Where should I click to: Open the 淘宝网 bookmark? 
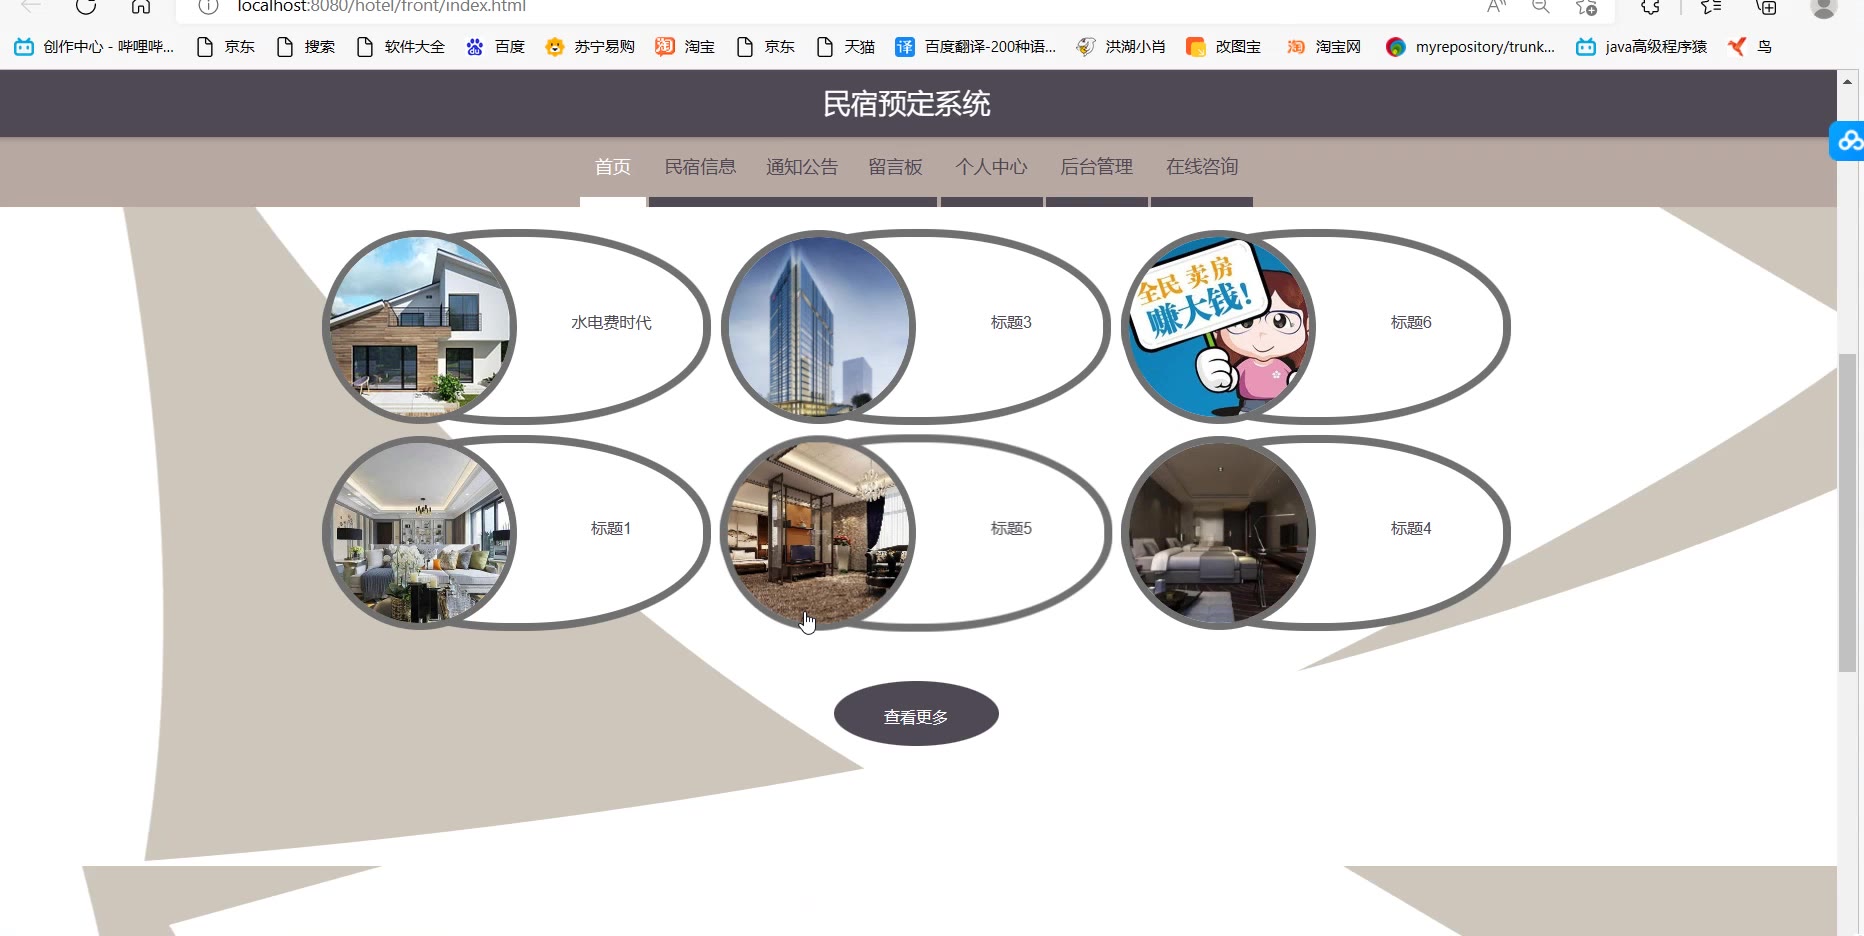coord(1324,47)
